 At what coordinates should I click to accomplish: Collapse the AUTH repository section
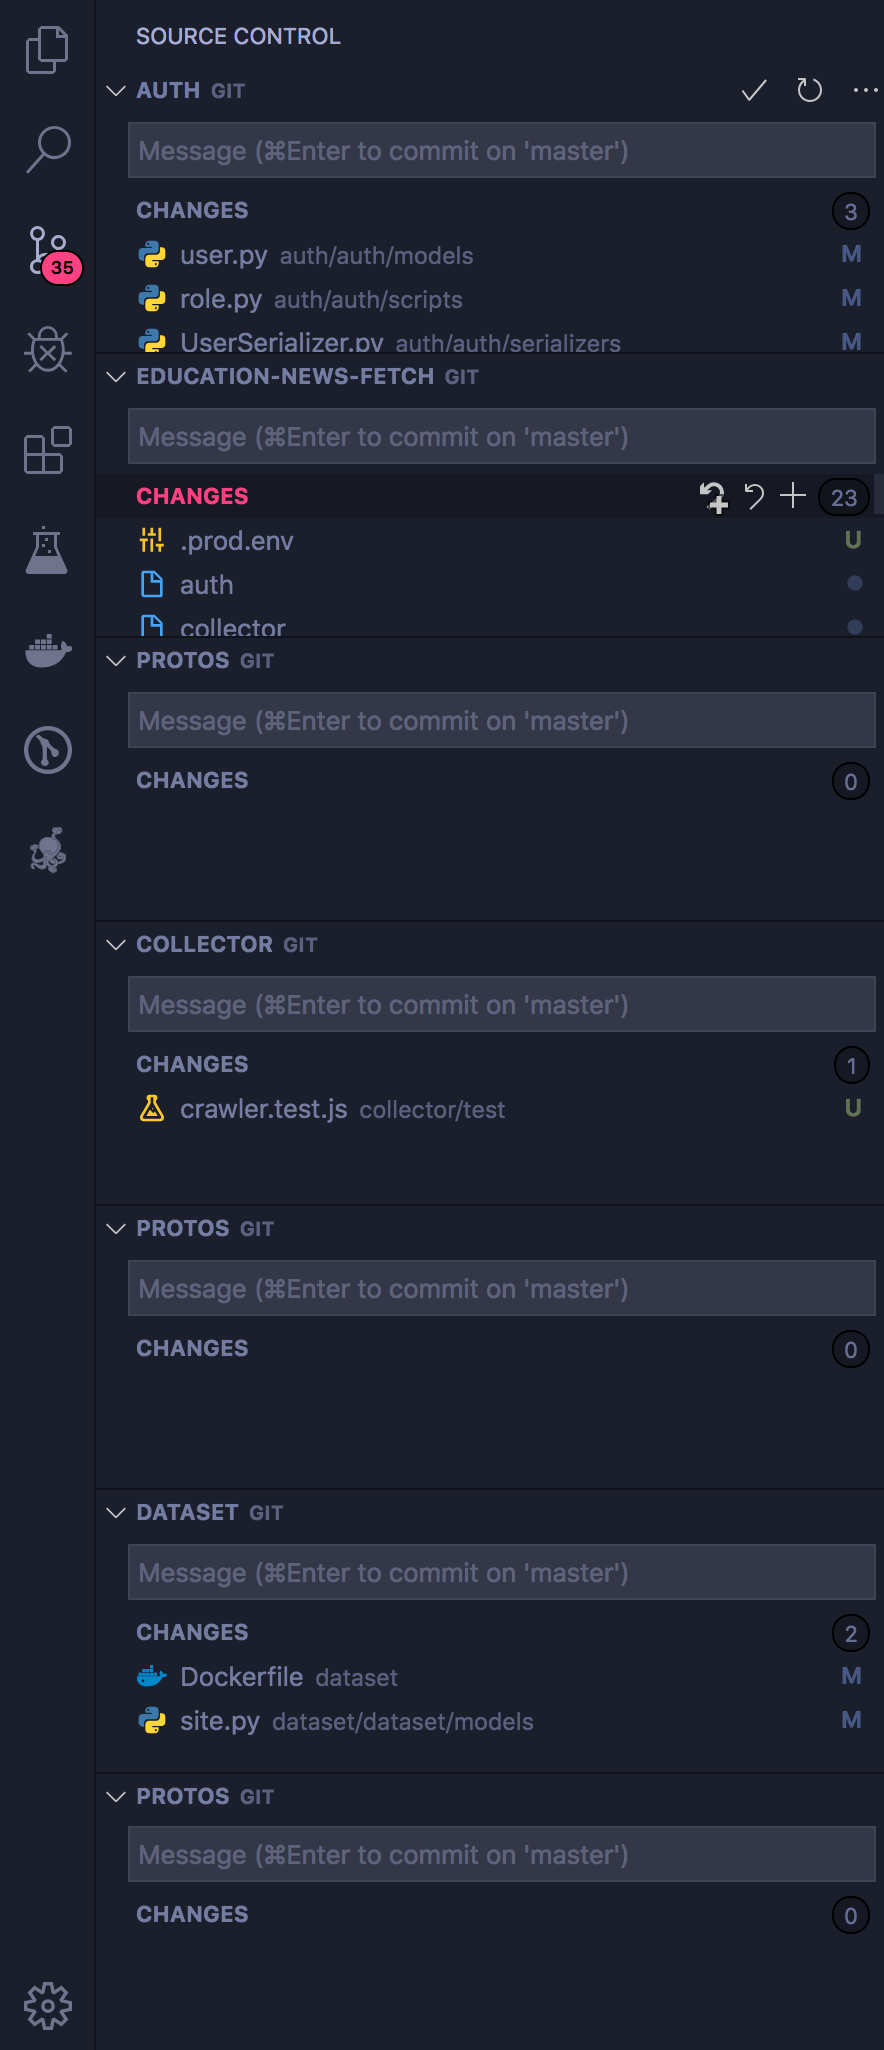click(115, 90)
